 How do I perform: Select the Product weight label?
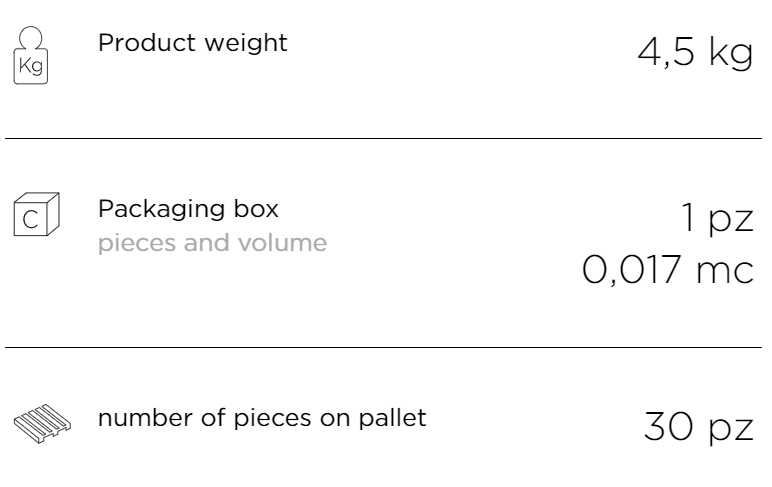pyautogui.click(x=193, y=42)
